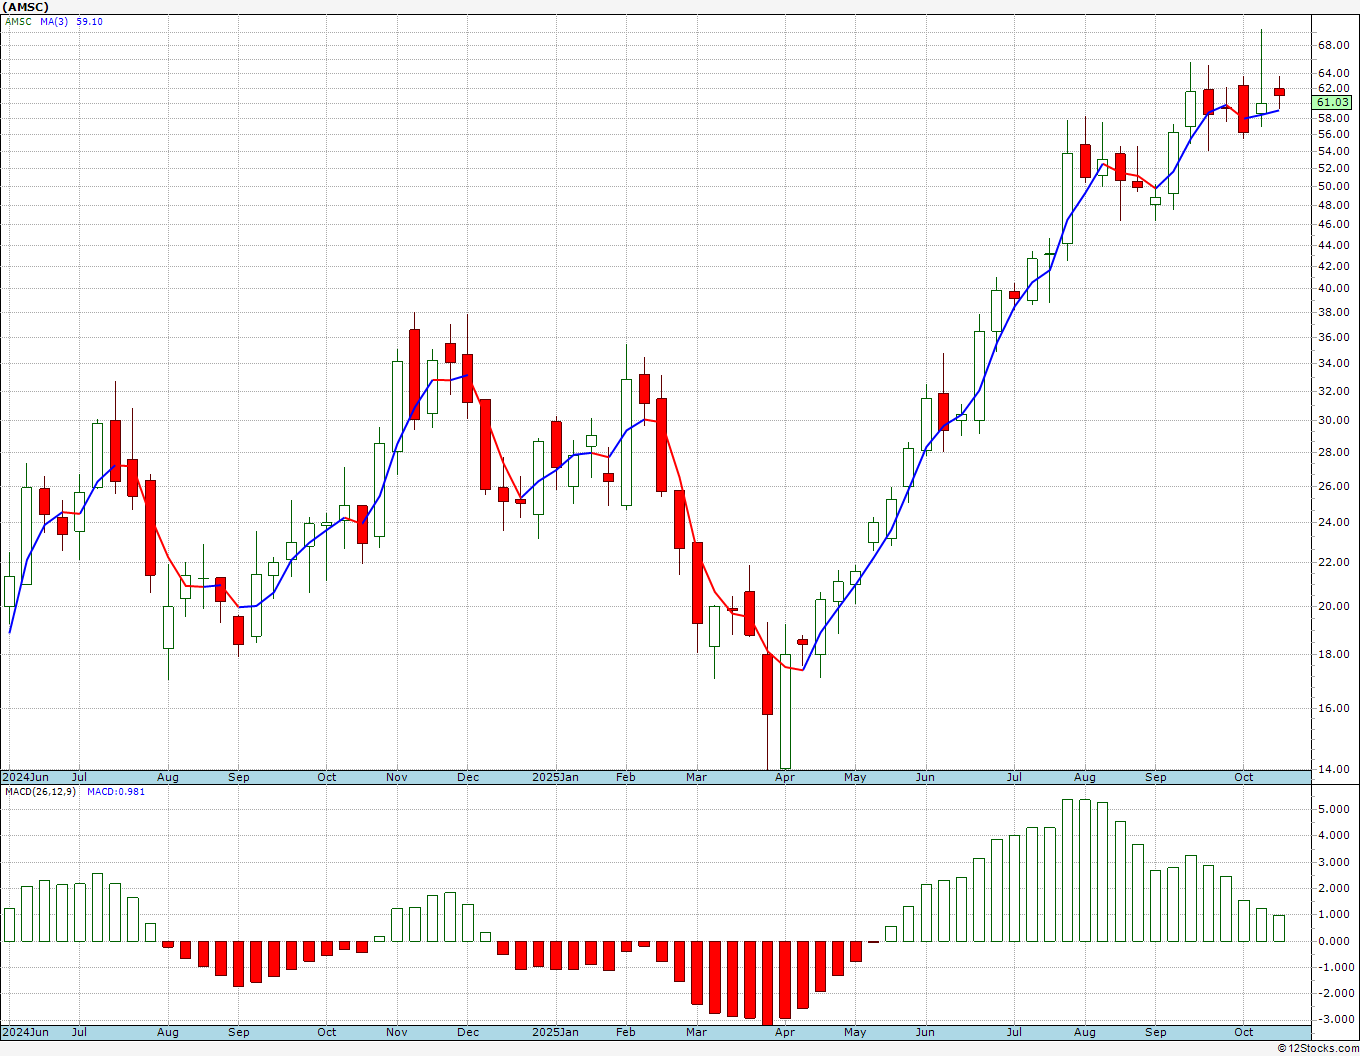Click the 68.00 price axis label
The image size is (1360, 1056).
(1333, 45)
